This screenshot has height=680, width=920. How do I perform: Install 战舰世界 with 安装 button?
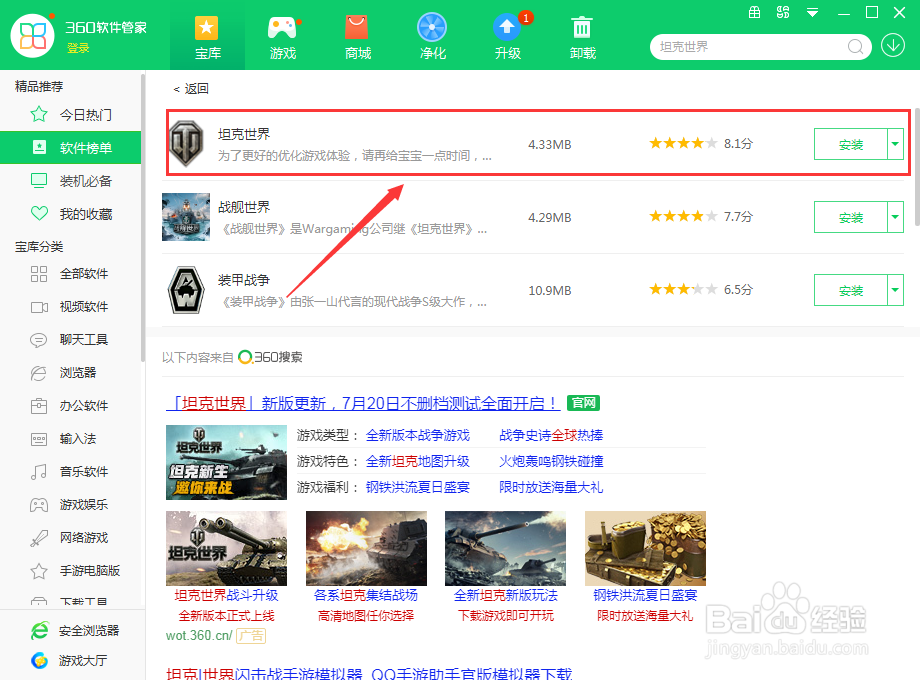click(851, 217)
